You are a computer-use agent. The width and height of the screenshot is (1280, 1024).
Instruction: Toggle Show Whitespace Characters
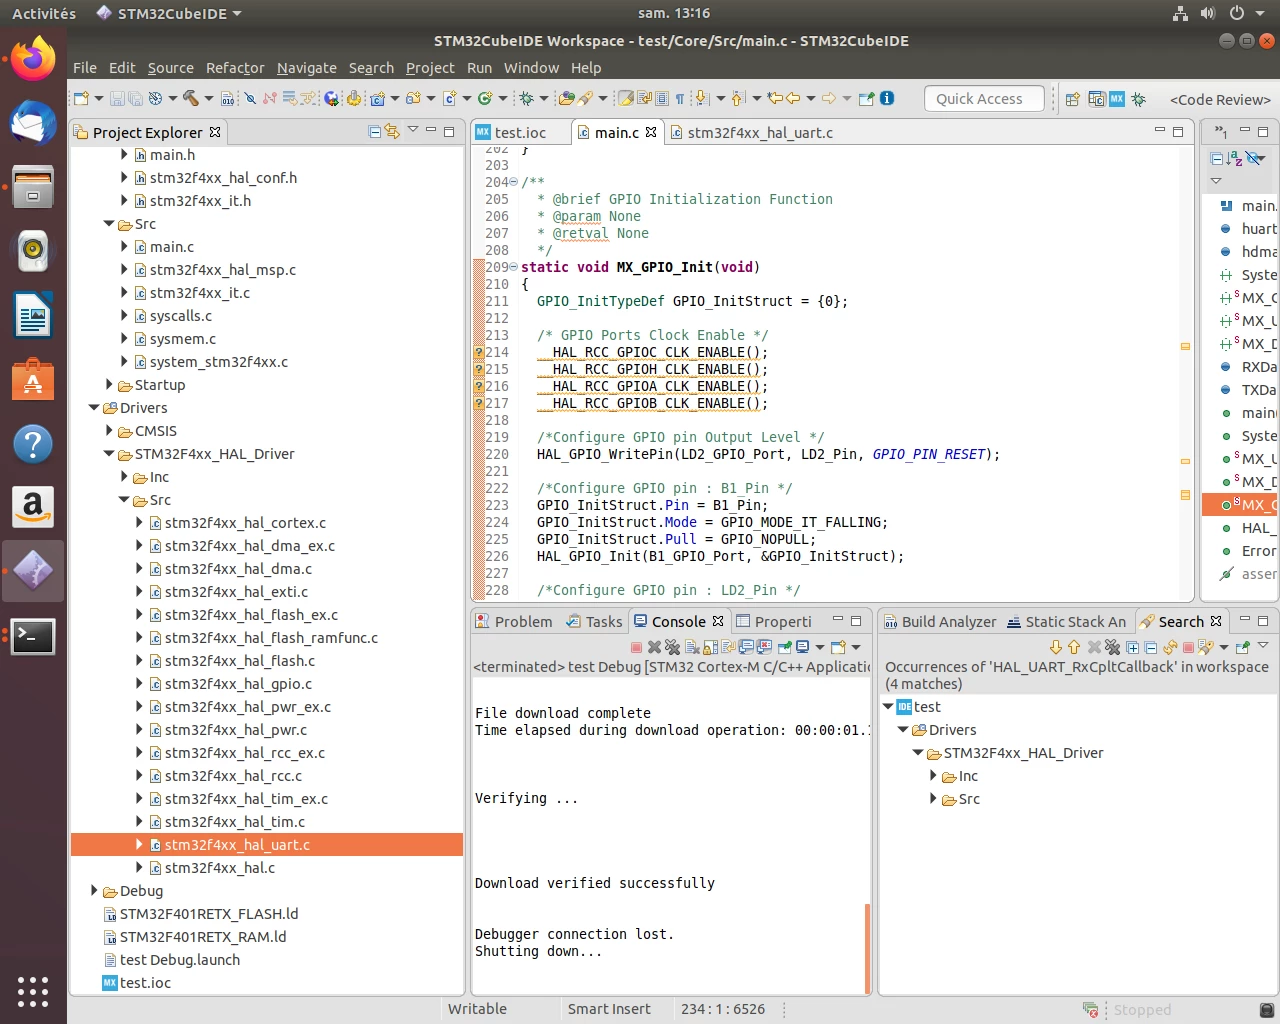pos(680,98)
